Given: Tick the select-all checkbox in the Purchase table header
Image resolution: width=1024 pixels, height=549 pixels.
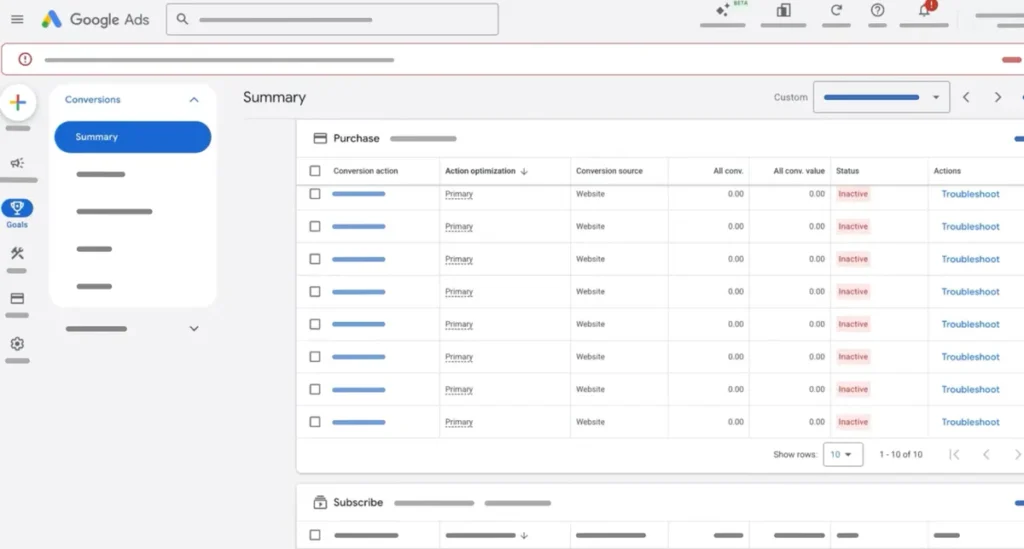Looking at the screenshot, I should [x=315, y=171].
